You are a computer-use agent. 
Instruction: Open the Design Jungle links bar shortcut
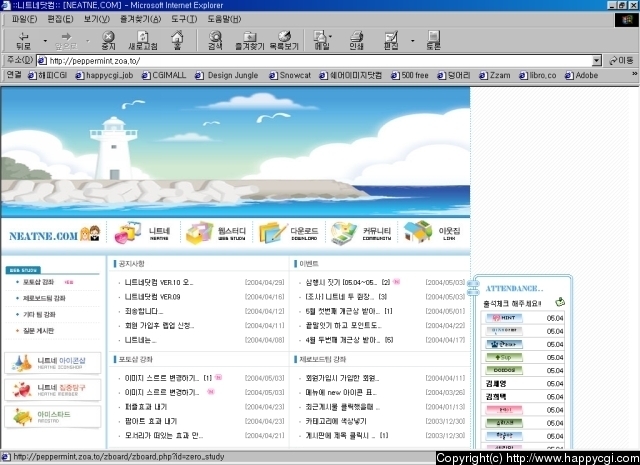coord(227,76)
